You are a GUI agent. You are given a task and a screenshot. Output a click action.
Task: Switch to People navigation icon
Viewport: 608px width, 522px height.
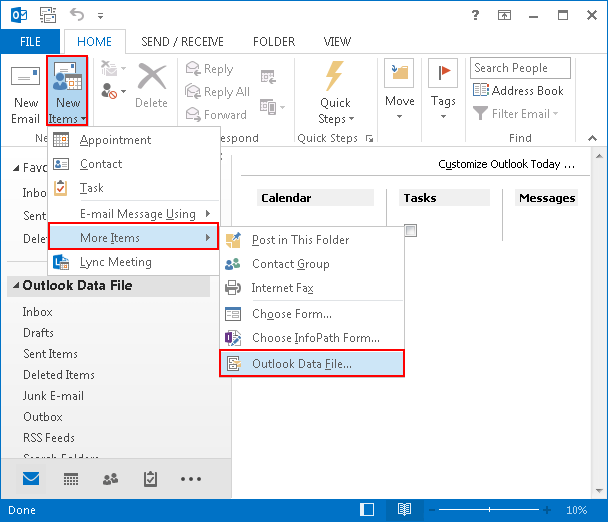[x=111, y=479]
